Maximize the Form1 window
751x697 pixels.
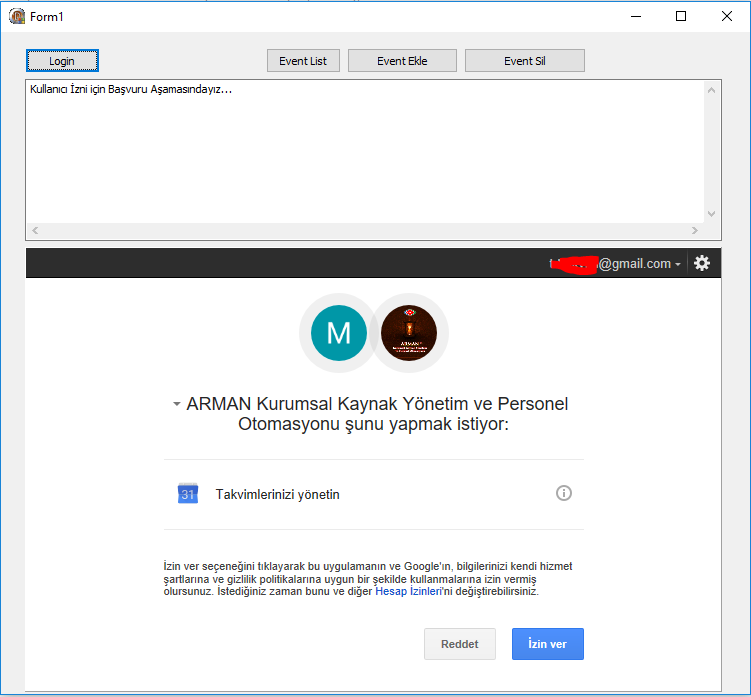[681, 16]
